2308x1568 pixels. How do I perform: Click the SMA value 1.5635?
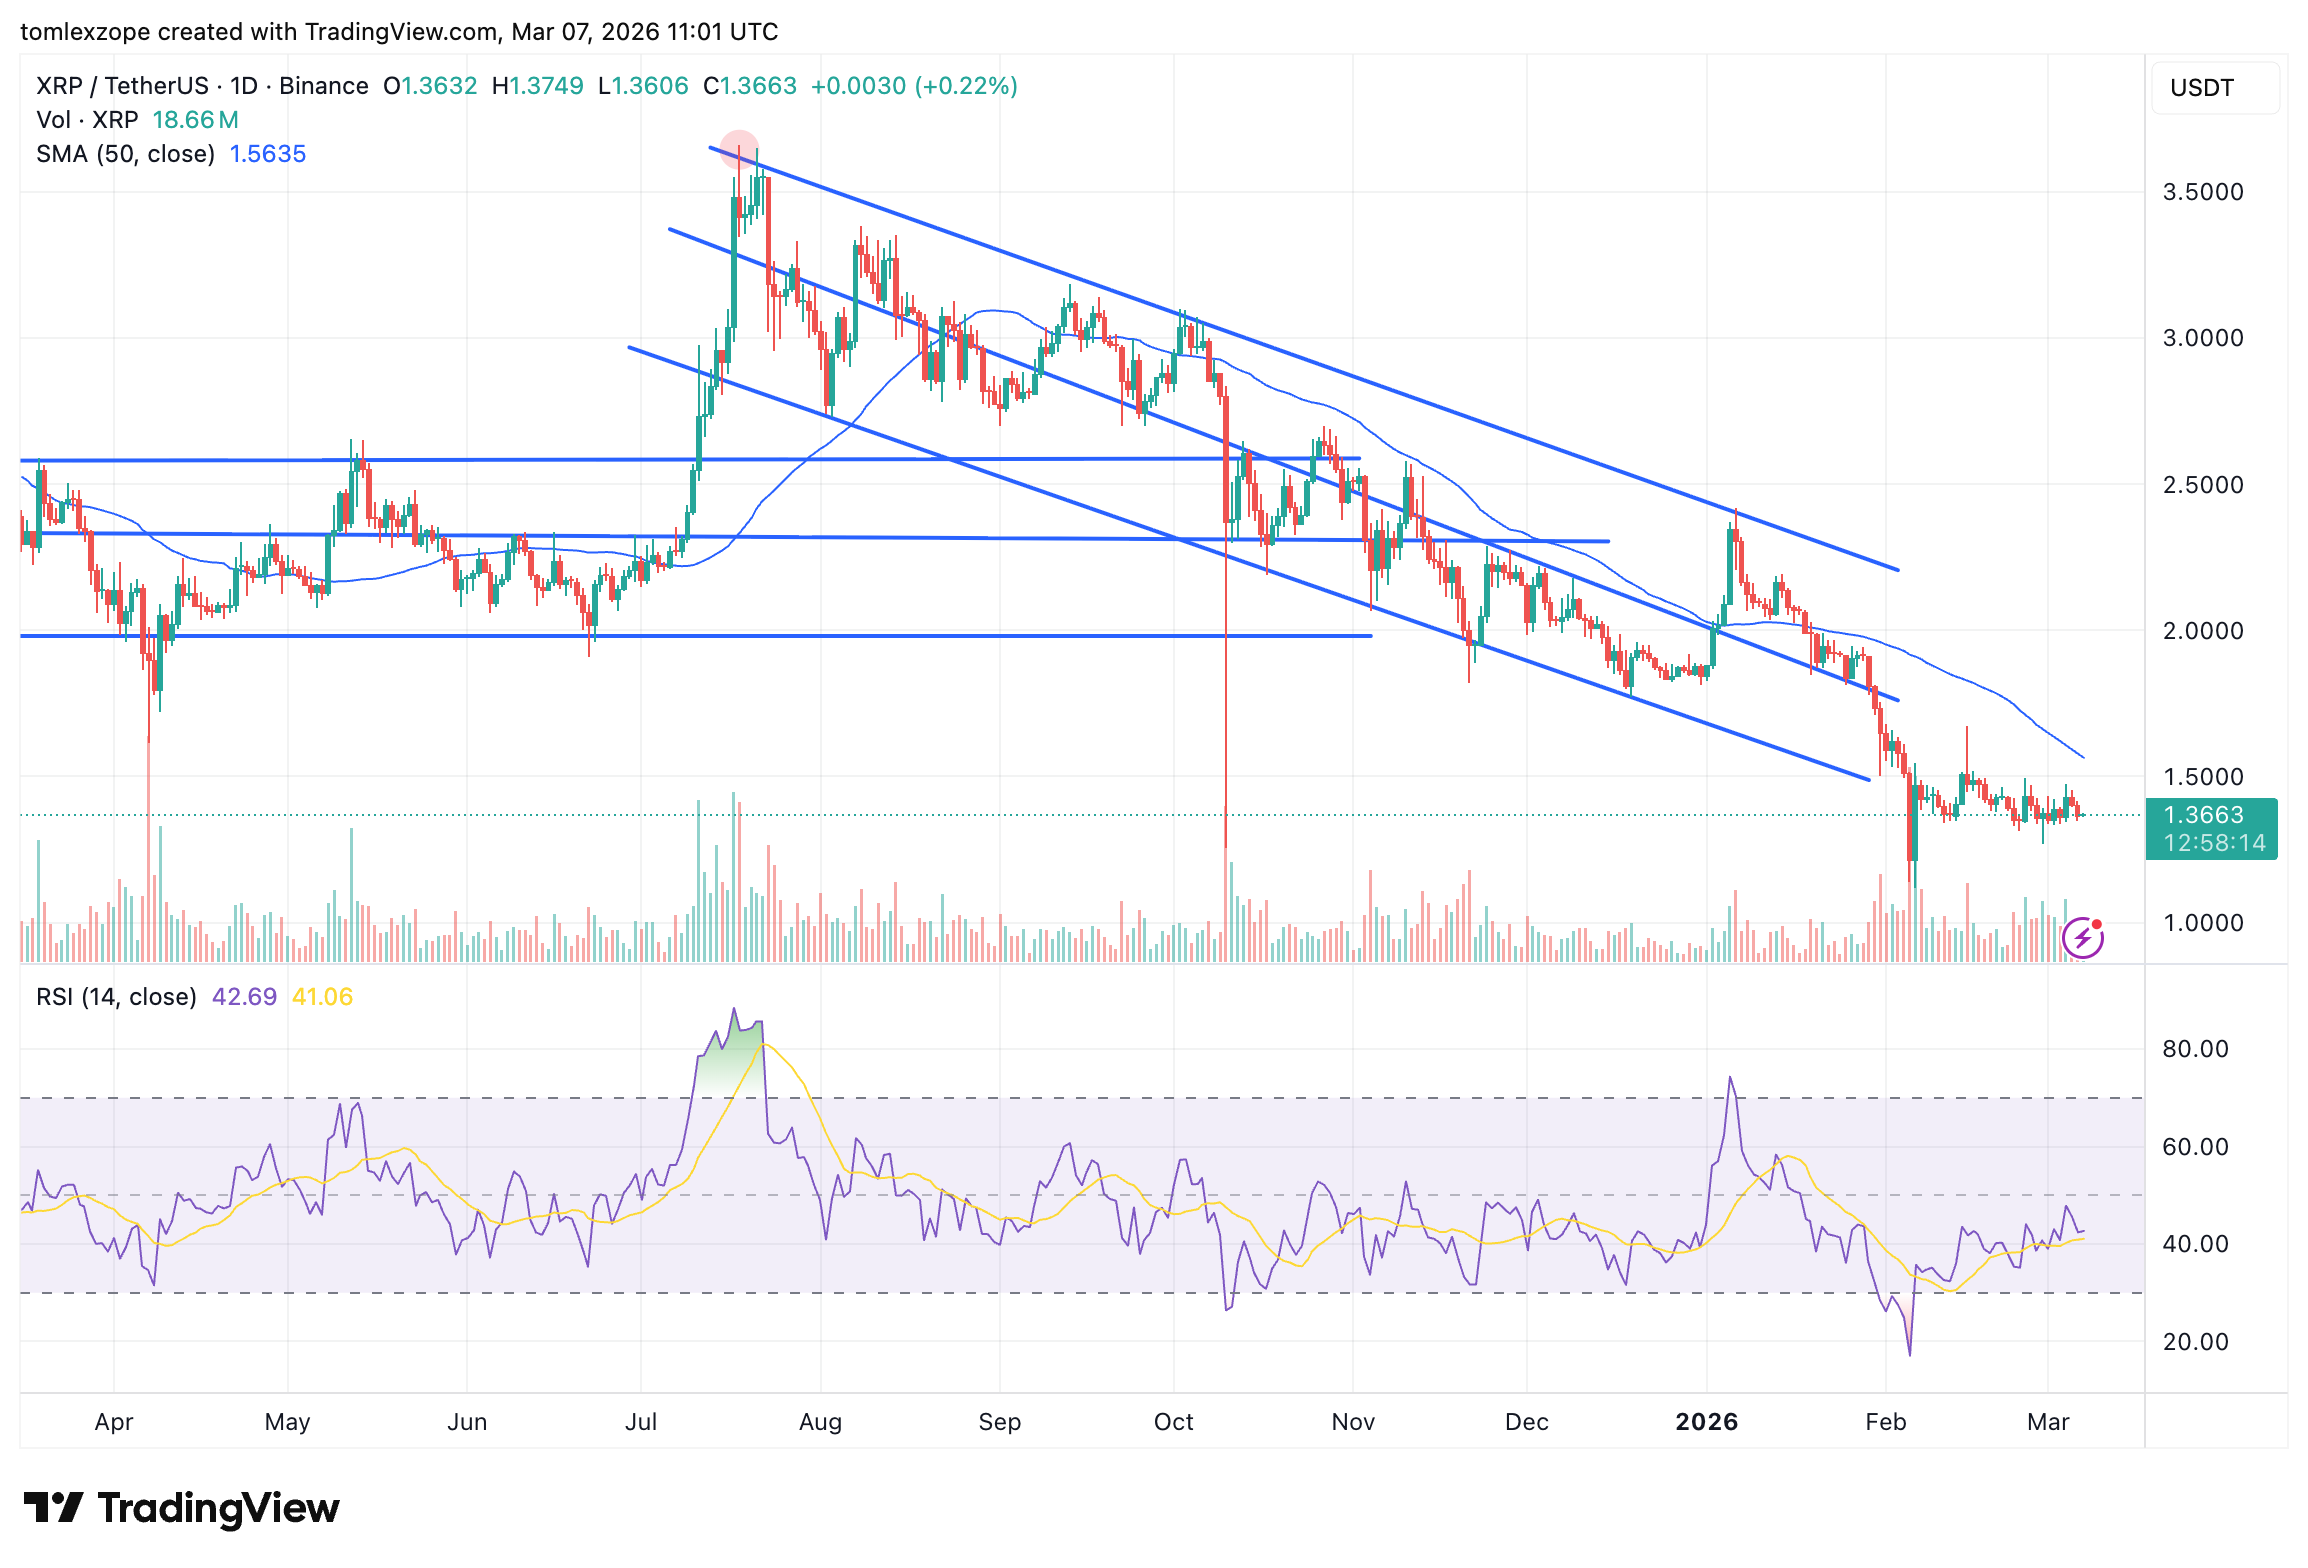[x=267, y=154]
